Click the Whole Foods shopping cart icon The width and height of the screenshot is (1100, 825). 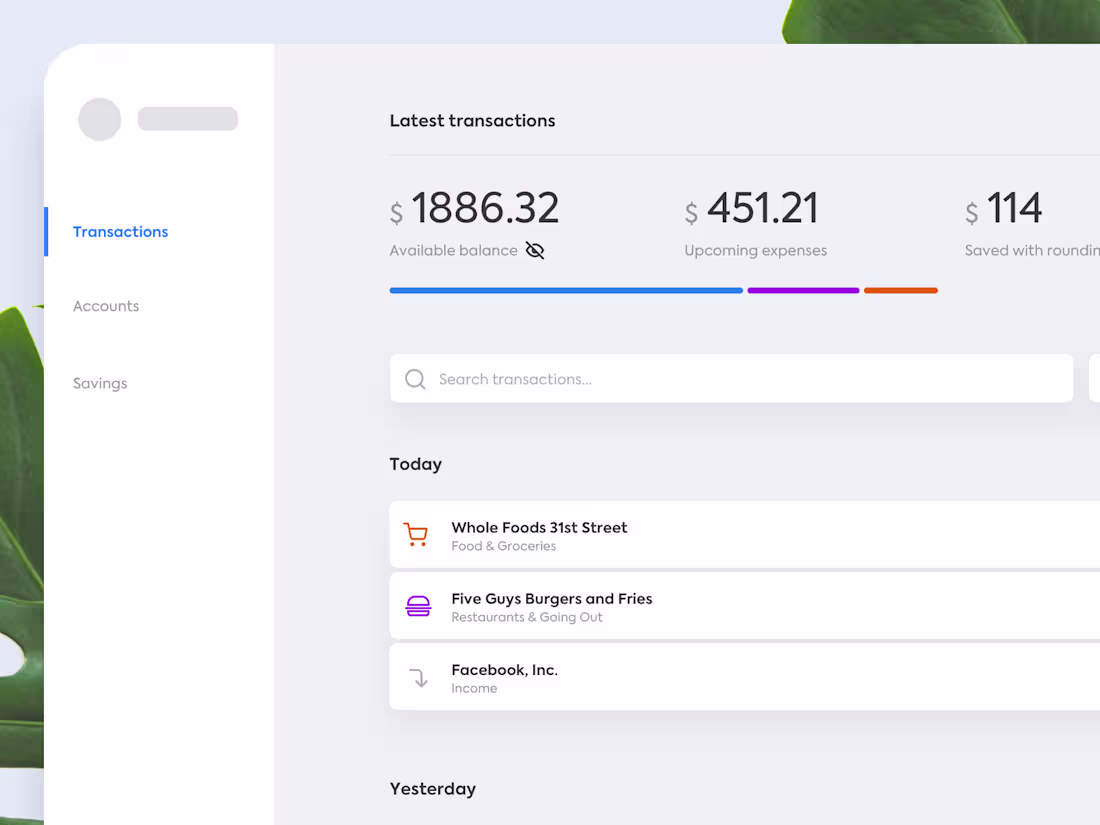[x=416, y=534]
